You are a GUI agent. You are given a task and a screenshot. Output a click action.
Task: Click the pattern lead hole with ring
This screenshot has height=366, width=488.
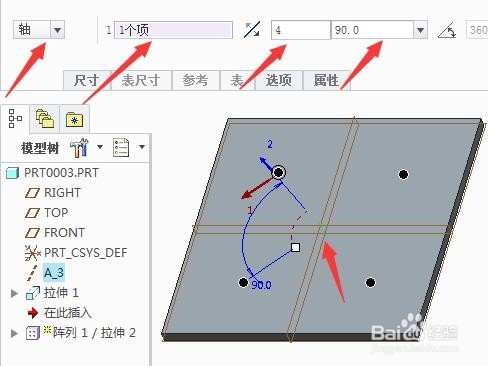278,172
